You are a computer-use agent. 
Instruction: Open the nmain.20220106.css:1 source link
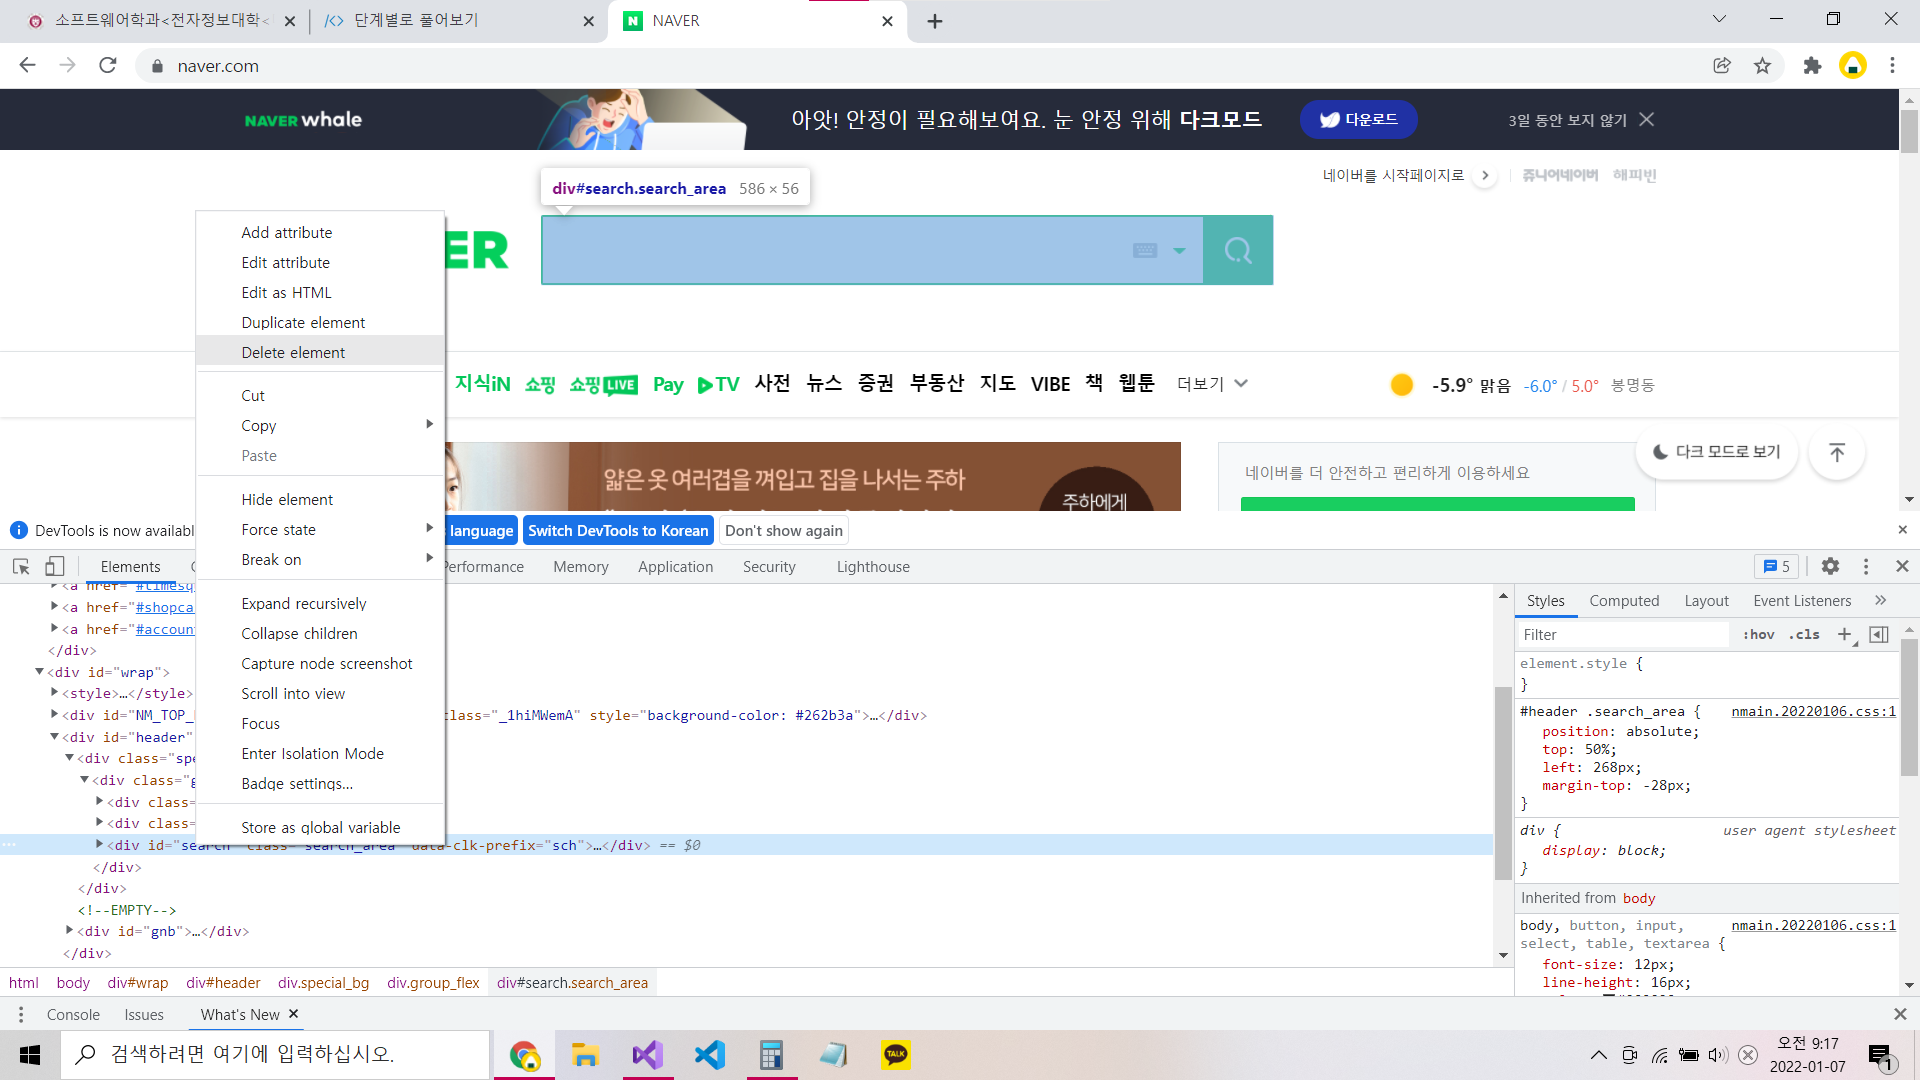pyautogui.click(x=1813, y=711)
